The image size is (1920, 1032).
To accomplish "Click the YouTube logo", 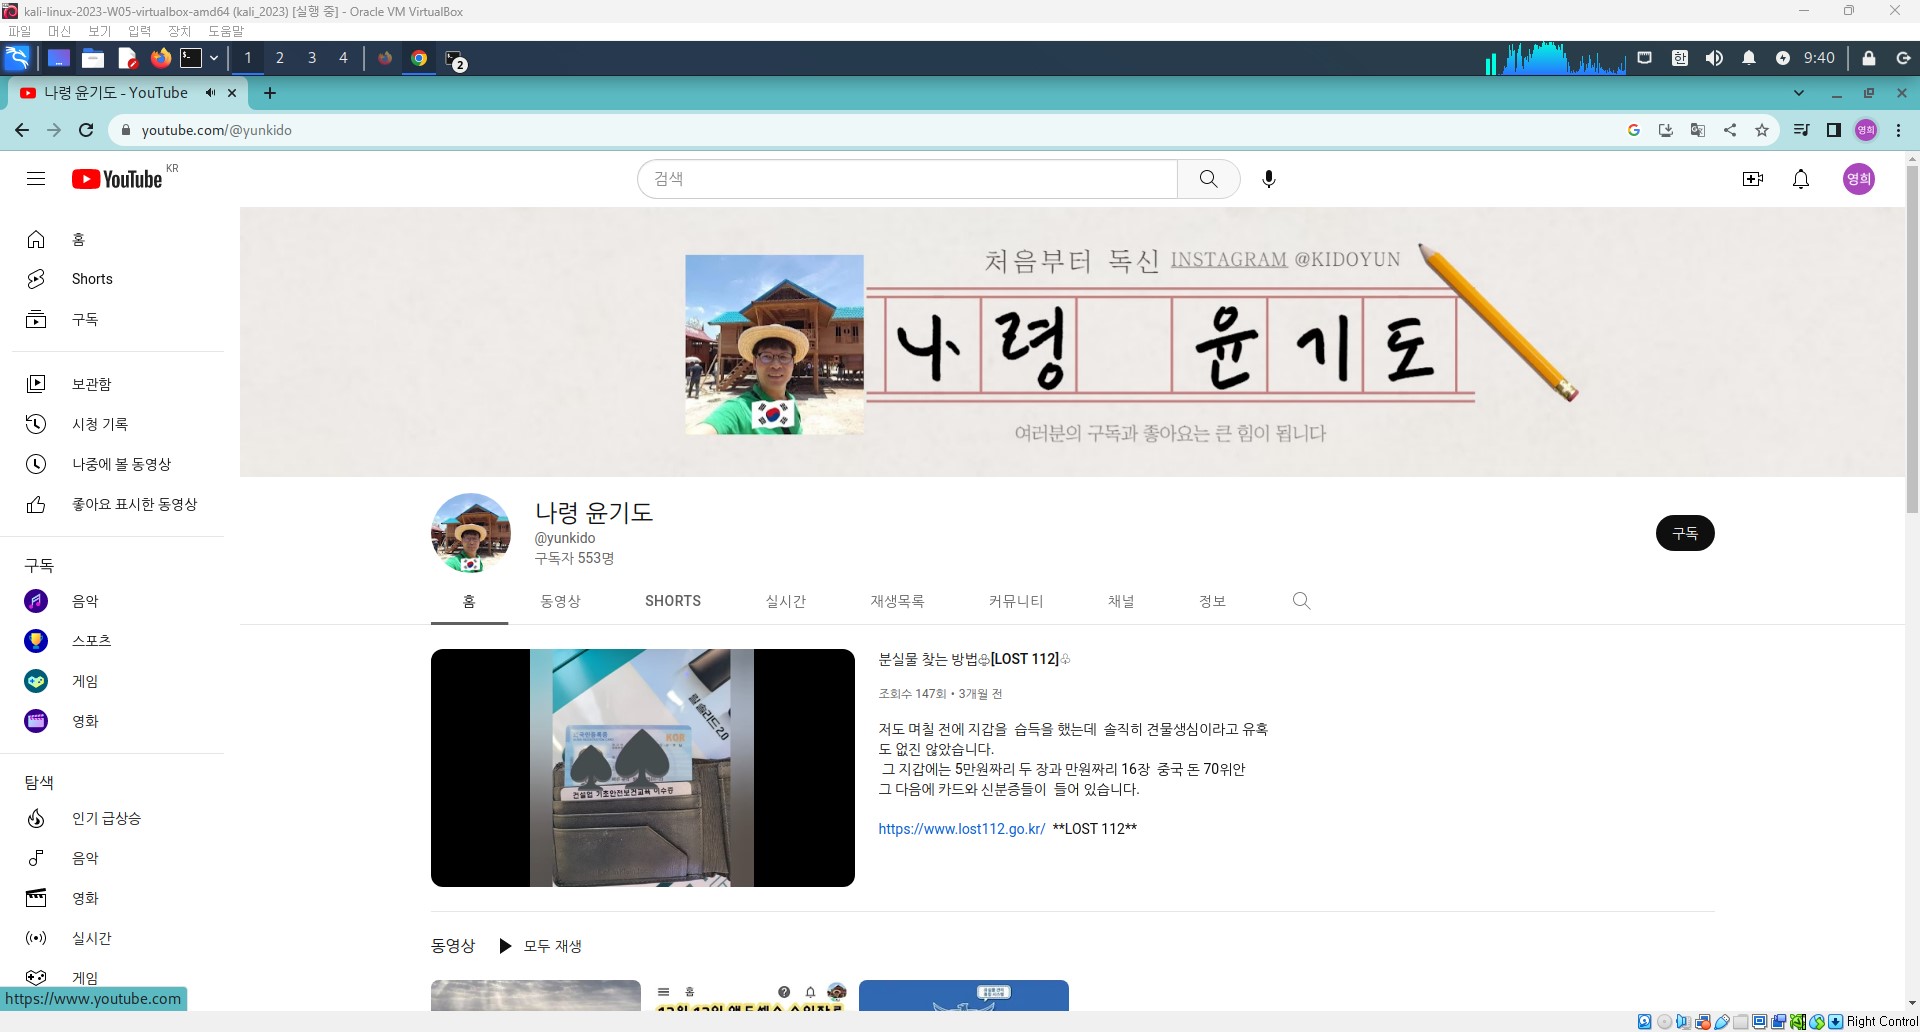I will pyautogui.click(x=117, y=179).
